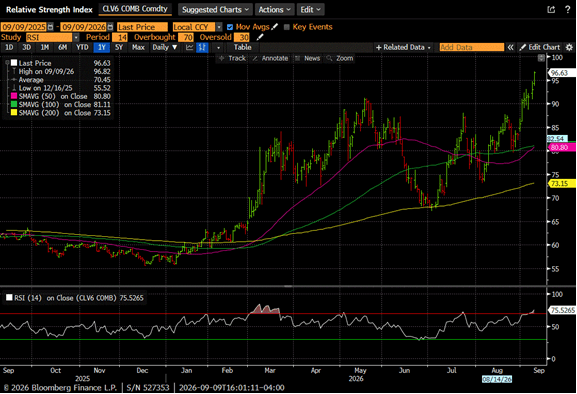The width and height of the screenshot is (577, 394).
Task: Expand chart type options dropdown arrow
Action: tap(218, 47)
